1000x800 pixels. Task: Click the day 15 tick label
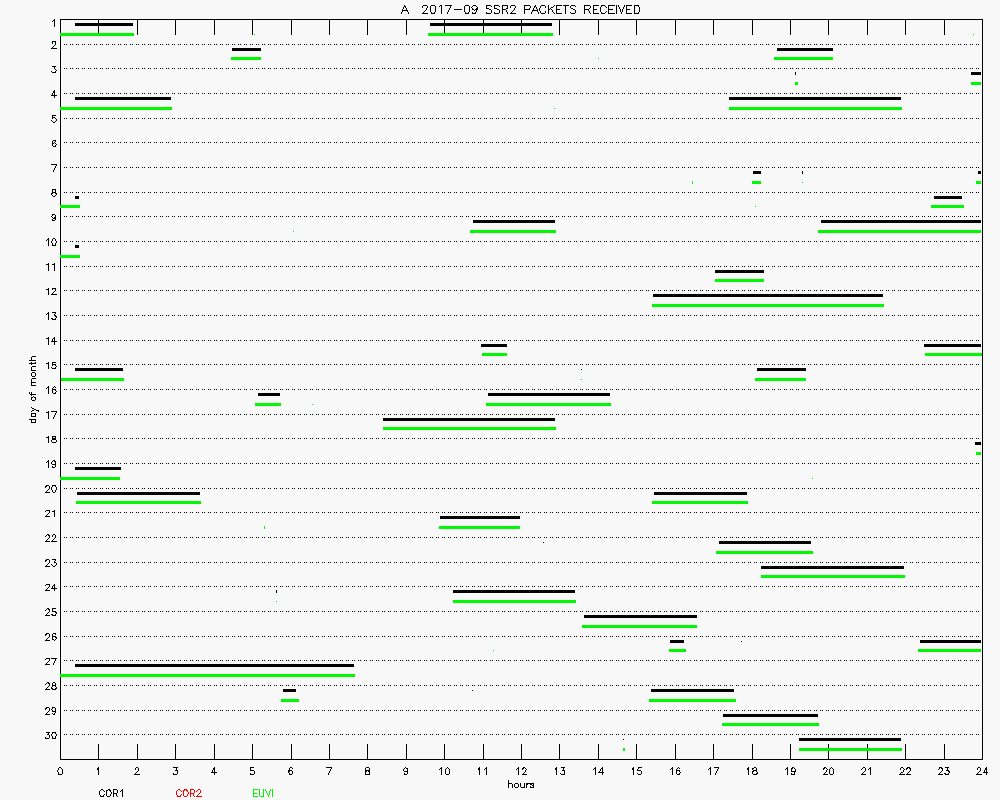point(48,365)
